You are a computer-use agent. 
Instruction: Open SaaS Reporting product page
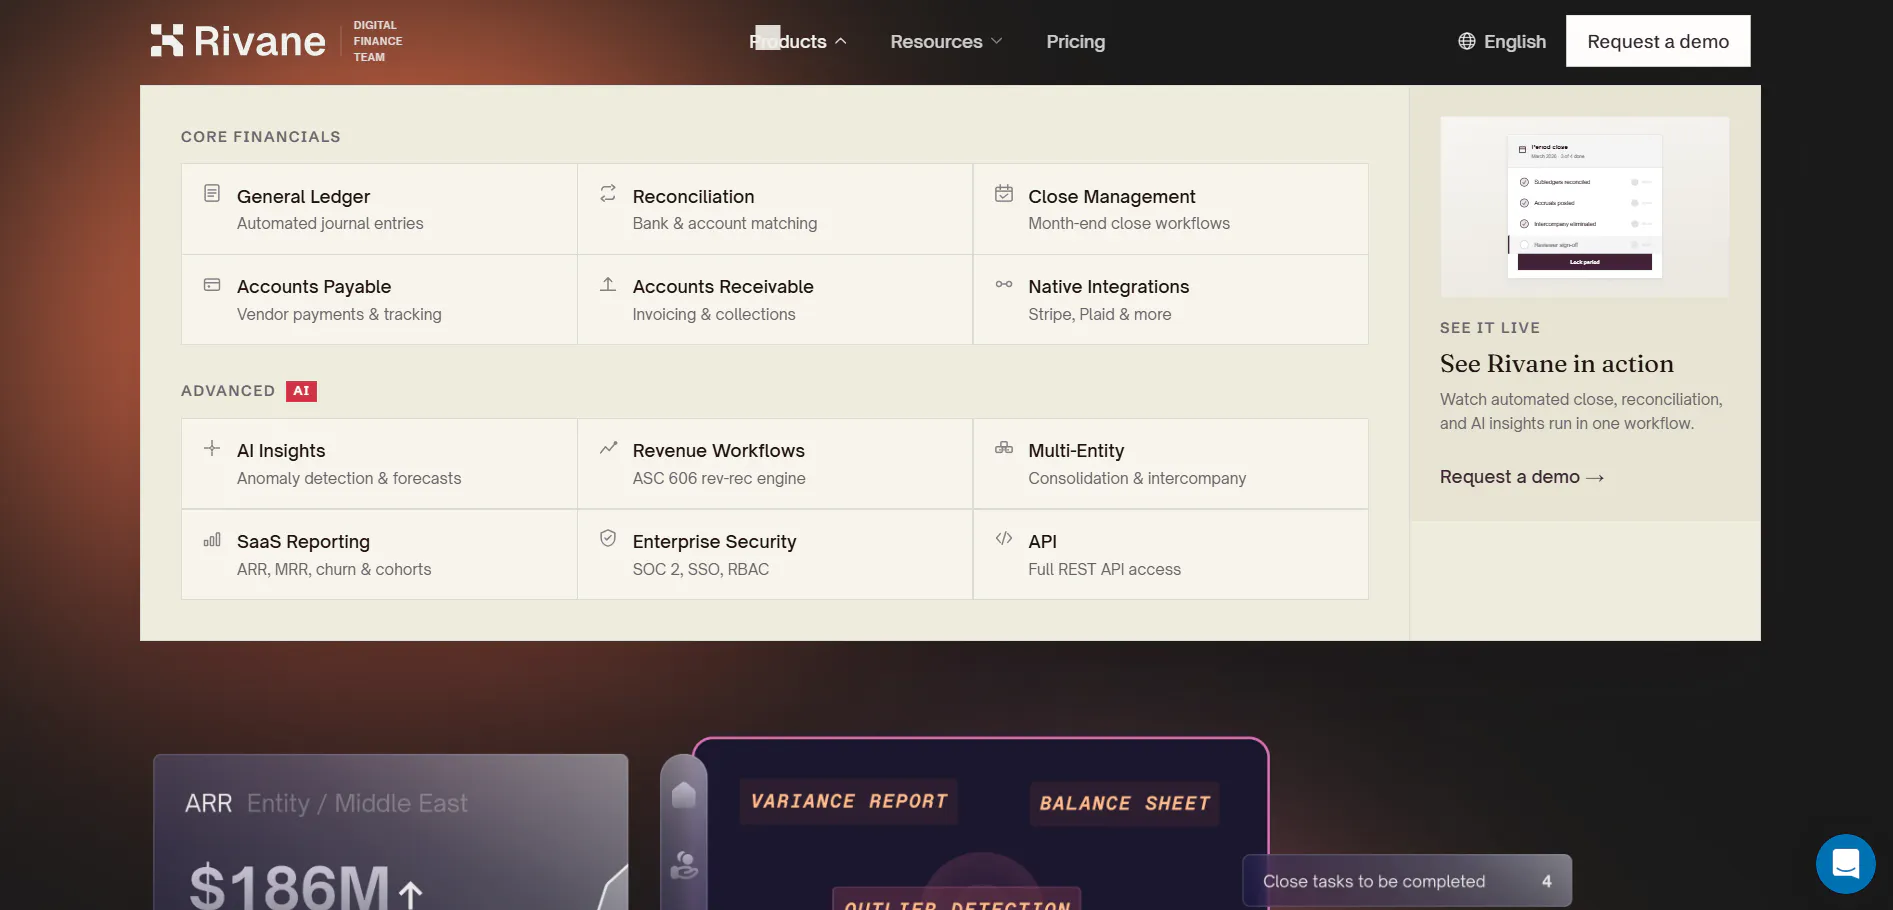click(379, 555)
